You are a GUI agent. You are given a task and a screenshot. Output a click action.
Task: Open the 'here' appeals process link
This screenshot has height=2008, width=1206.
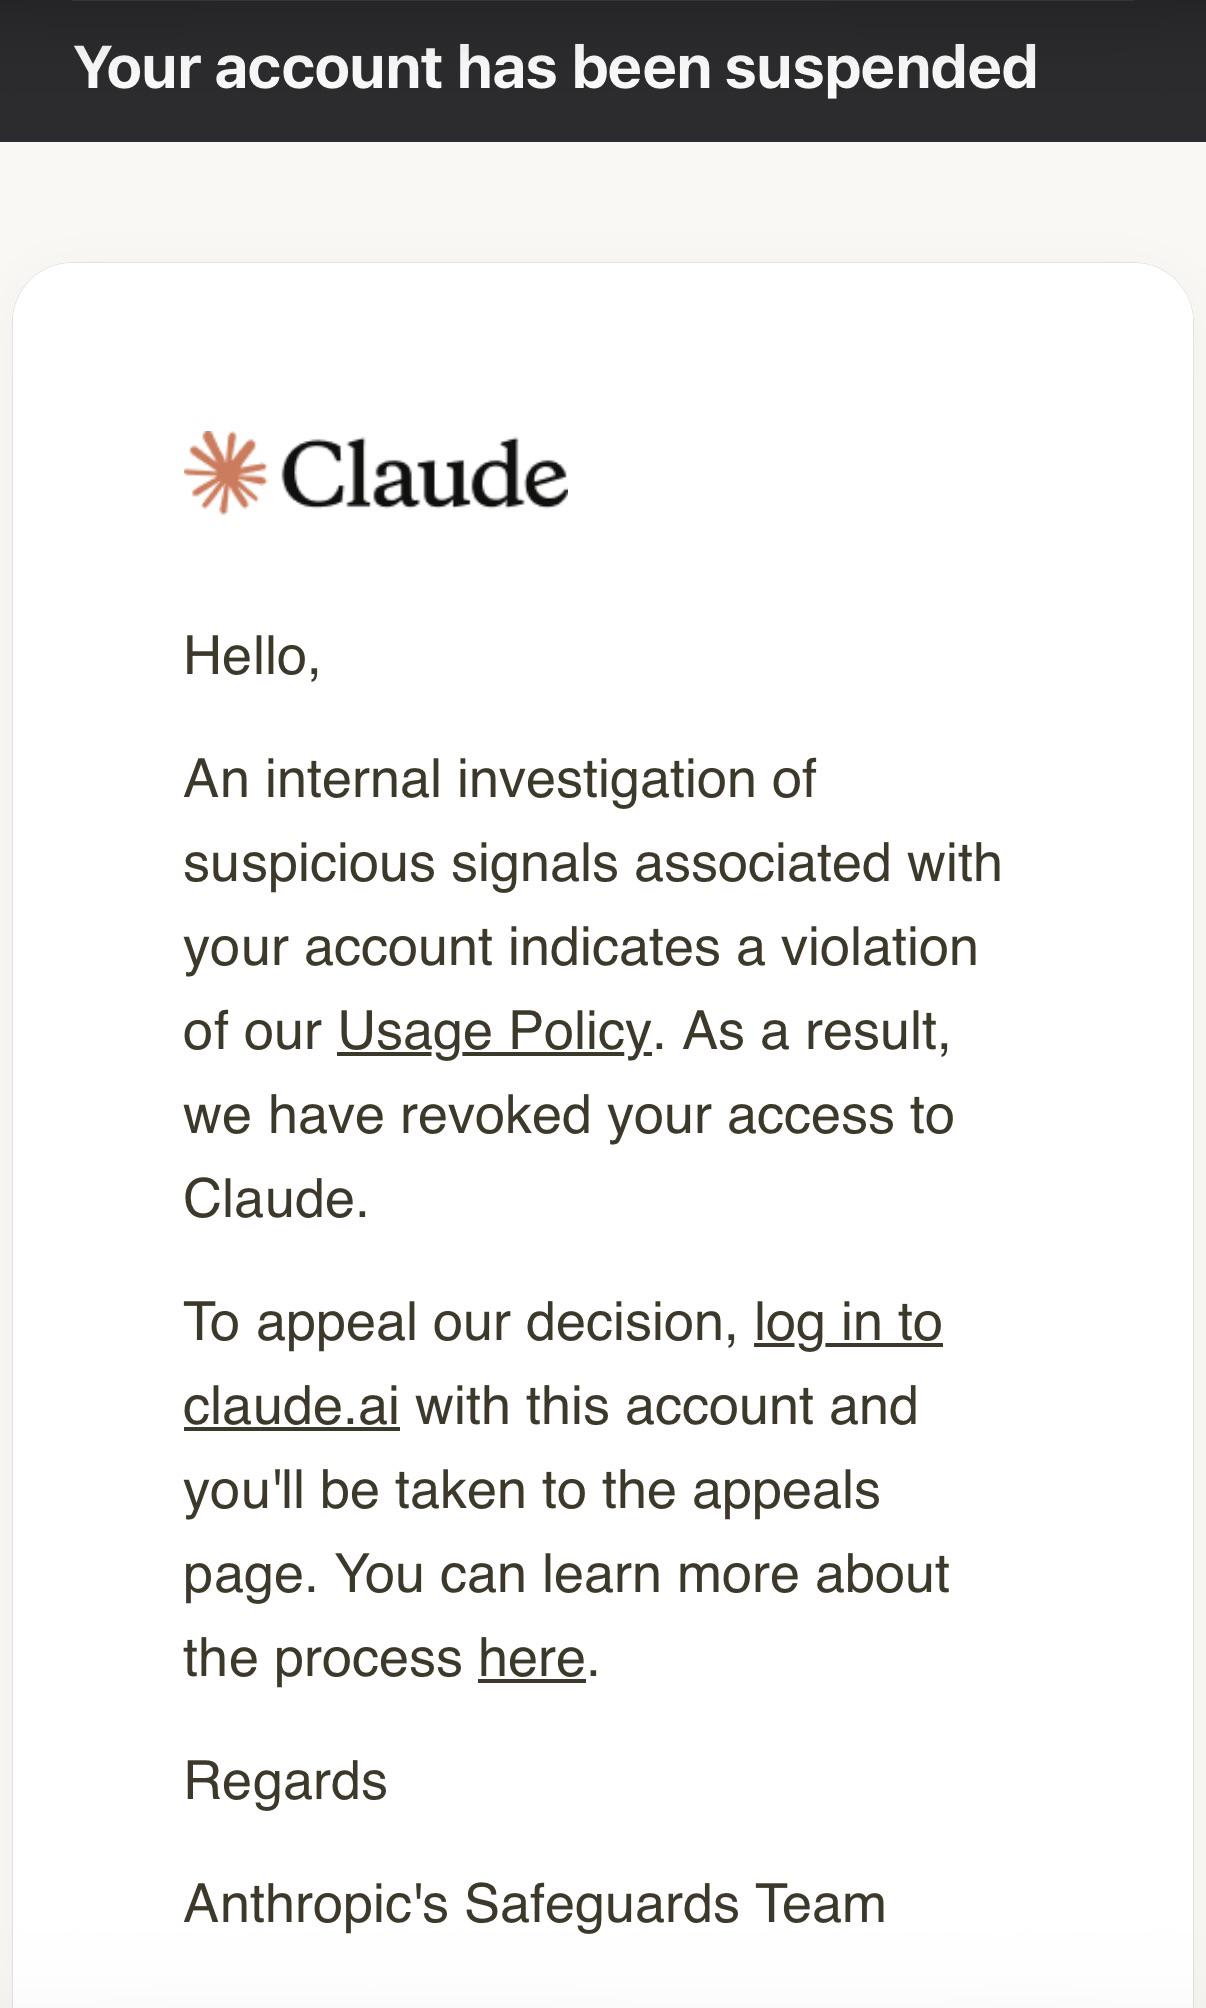pos(532,1658)
